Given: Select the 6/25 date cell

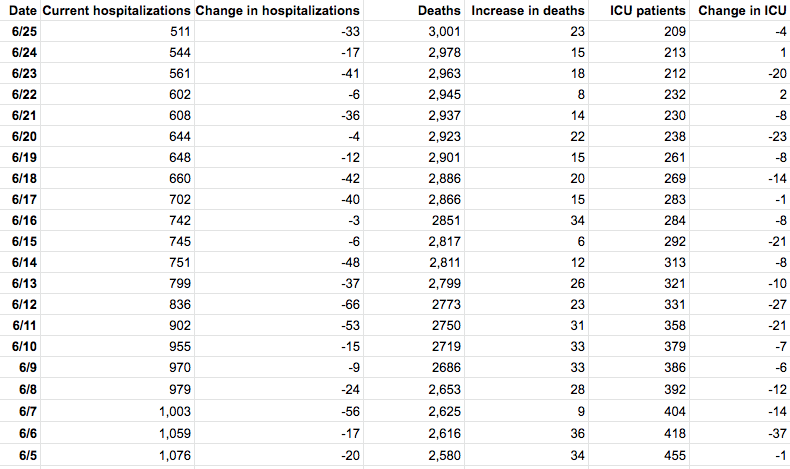Looking at the screenshot, I should point(23,31).
